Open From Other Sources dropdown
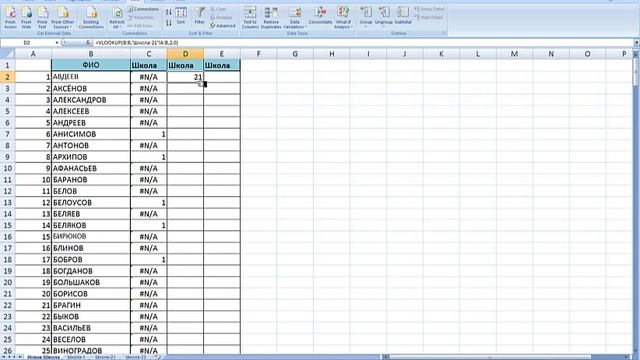 (x=62, y=18)
